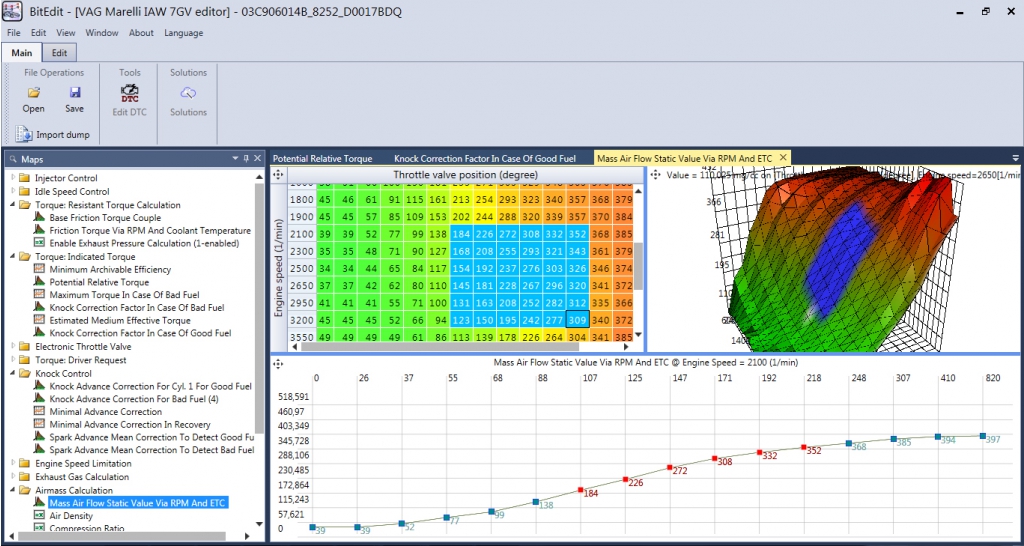
Task: Open the About menu
Action: click(141, 33)
